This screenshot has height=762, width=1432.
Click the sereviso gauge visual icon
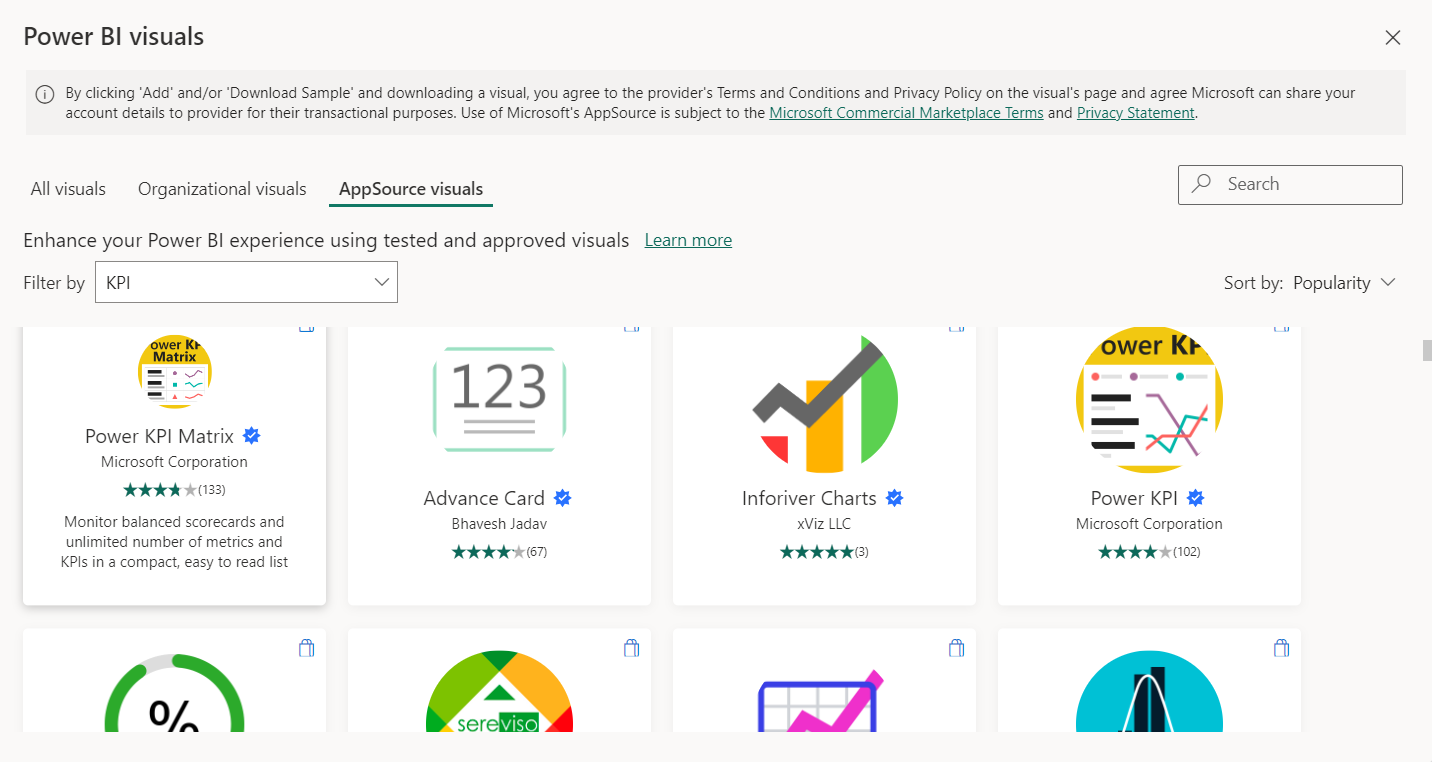[x=499, y=691]
